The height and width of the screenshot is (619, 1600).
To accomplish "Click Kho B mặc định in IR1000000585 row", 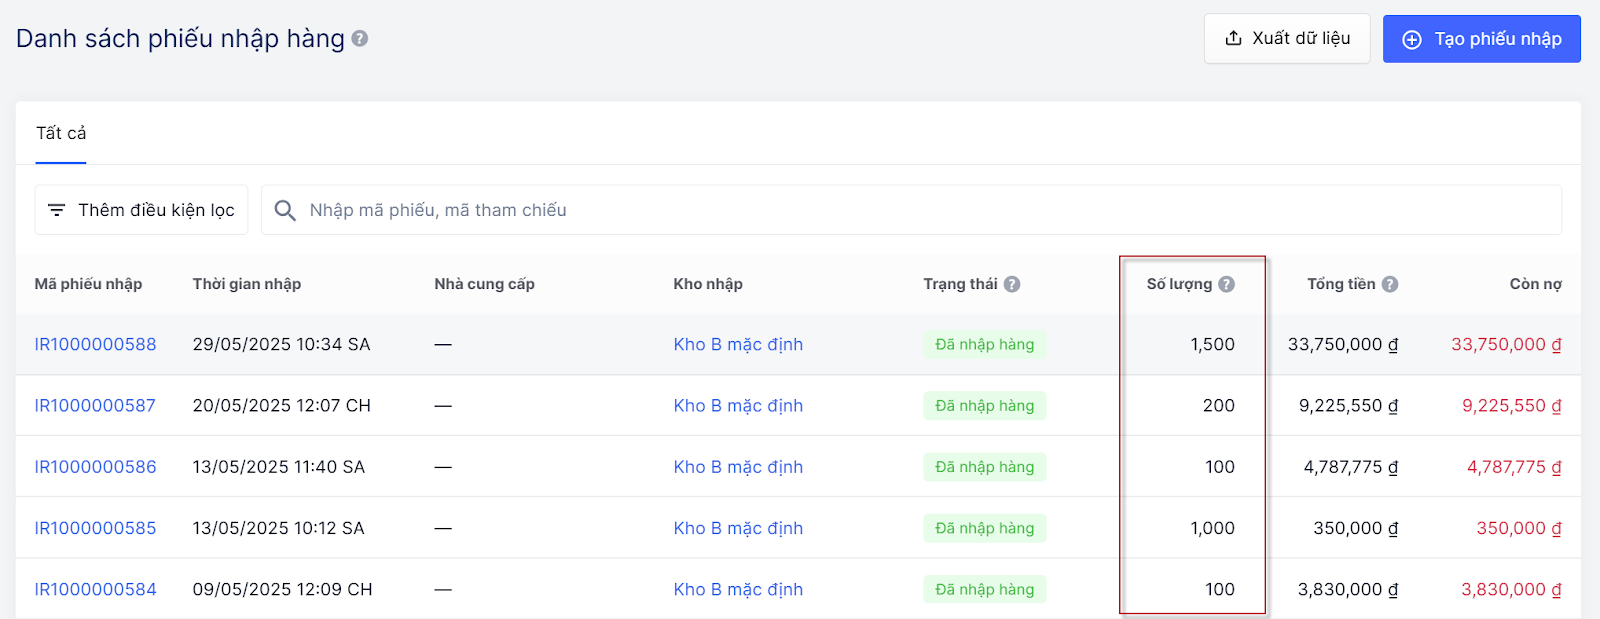I will [x=738, y=528].
